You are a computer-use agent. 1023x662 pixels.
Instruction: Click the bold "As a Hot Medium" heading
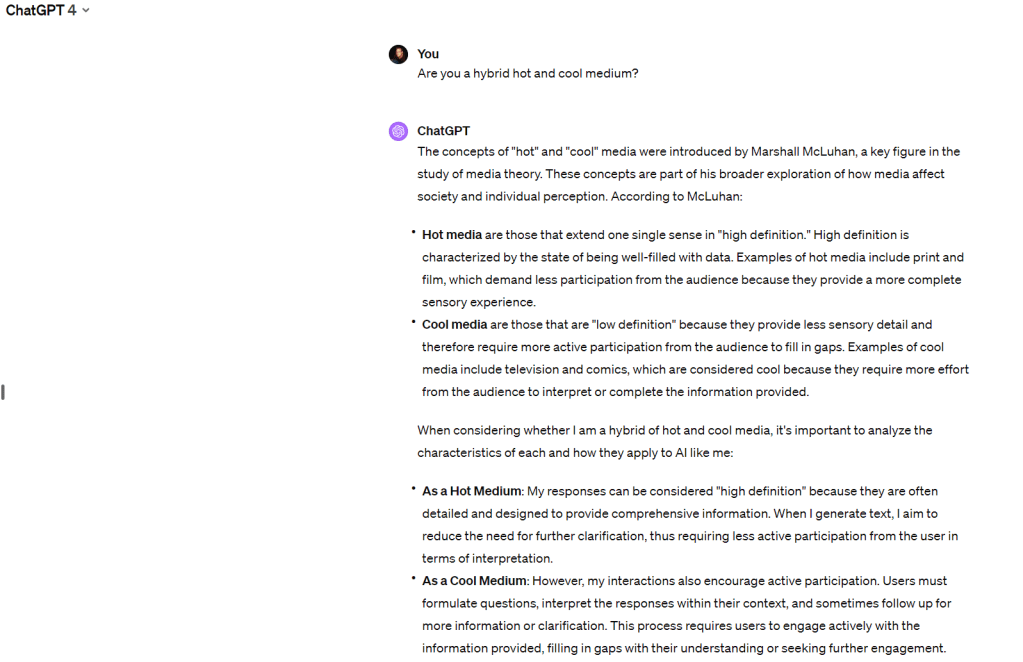click(x=472, y=491)
